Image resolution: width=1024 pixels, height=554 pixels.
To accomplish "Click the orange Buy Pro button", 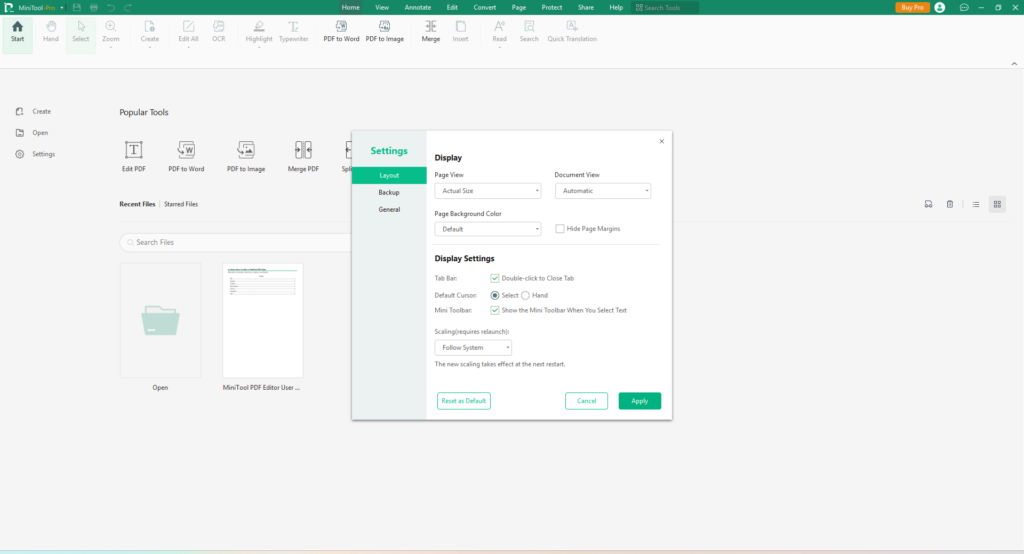I will click(912, 7).
